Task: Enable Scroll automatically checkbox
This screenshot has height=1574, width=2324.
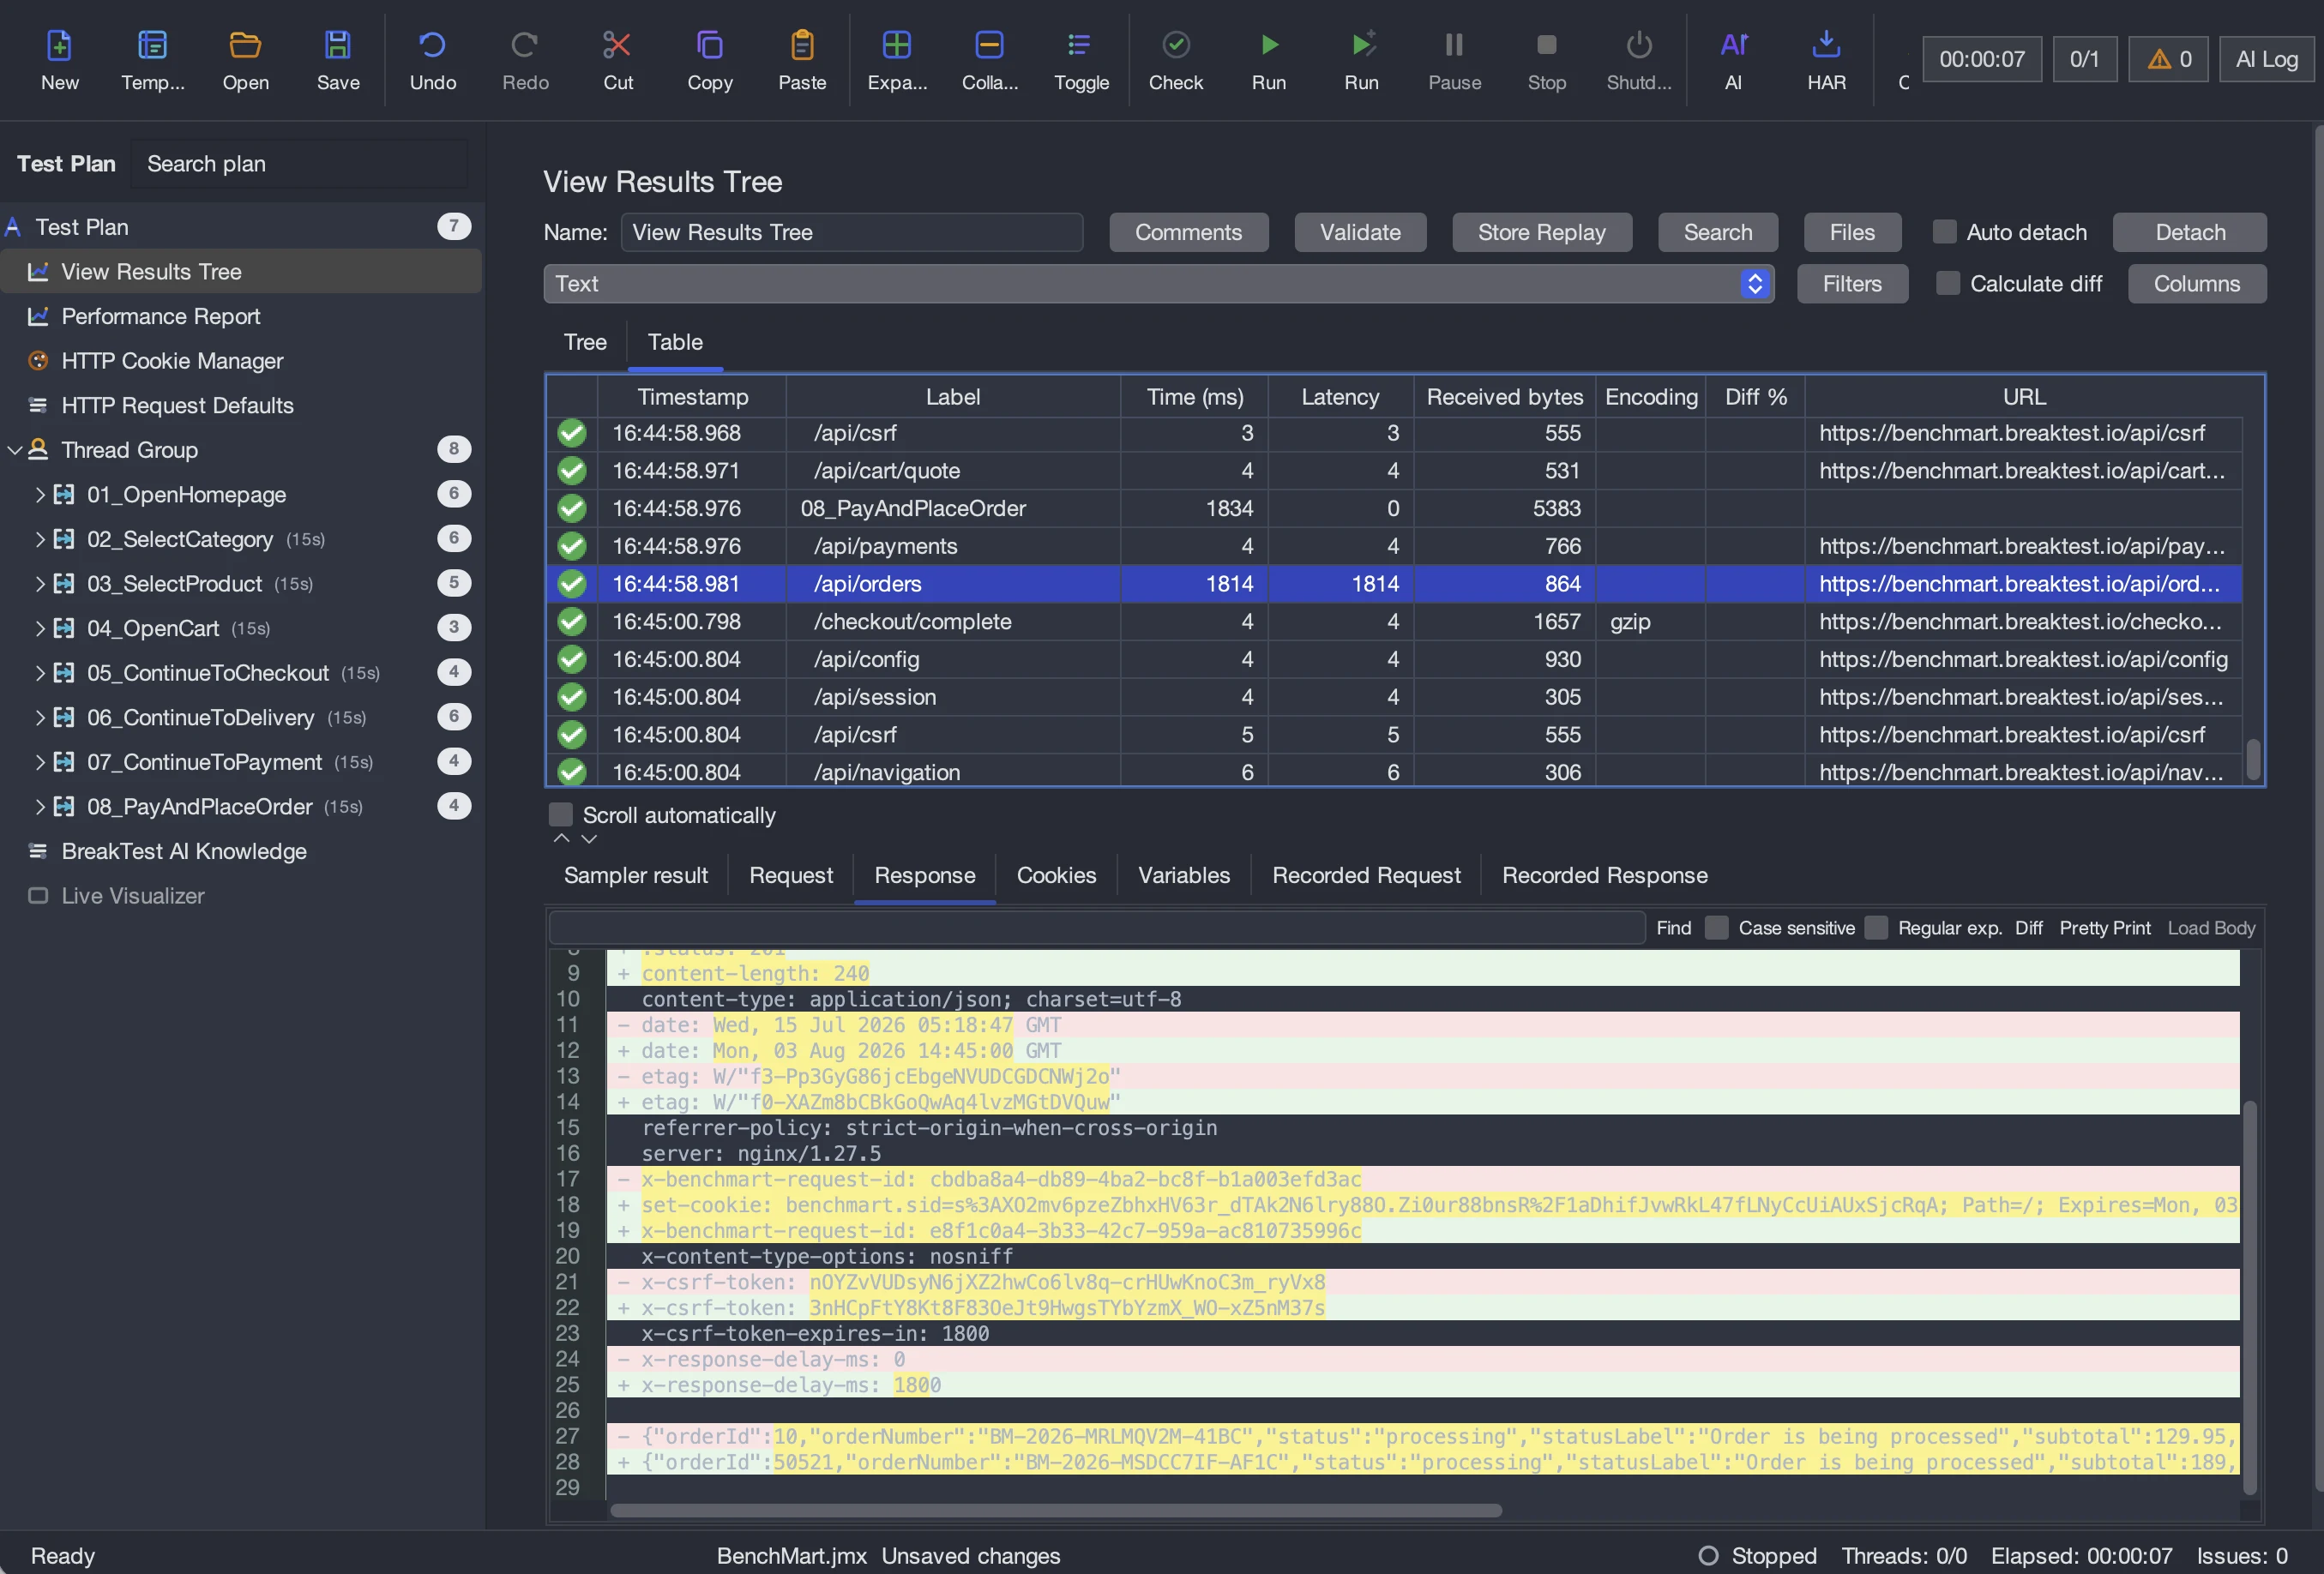Action: click(561, 815)
